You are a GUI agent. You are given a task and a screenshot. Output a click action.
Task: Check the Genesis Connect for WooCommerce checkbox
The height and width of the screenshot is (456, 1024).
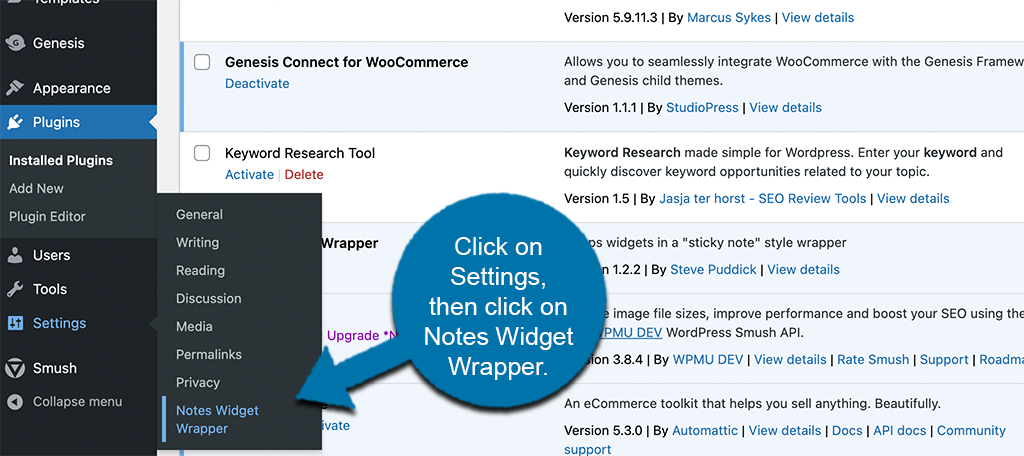(x=202, y=62)
